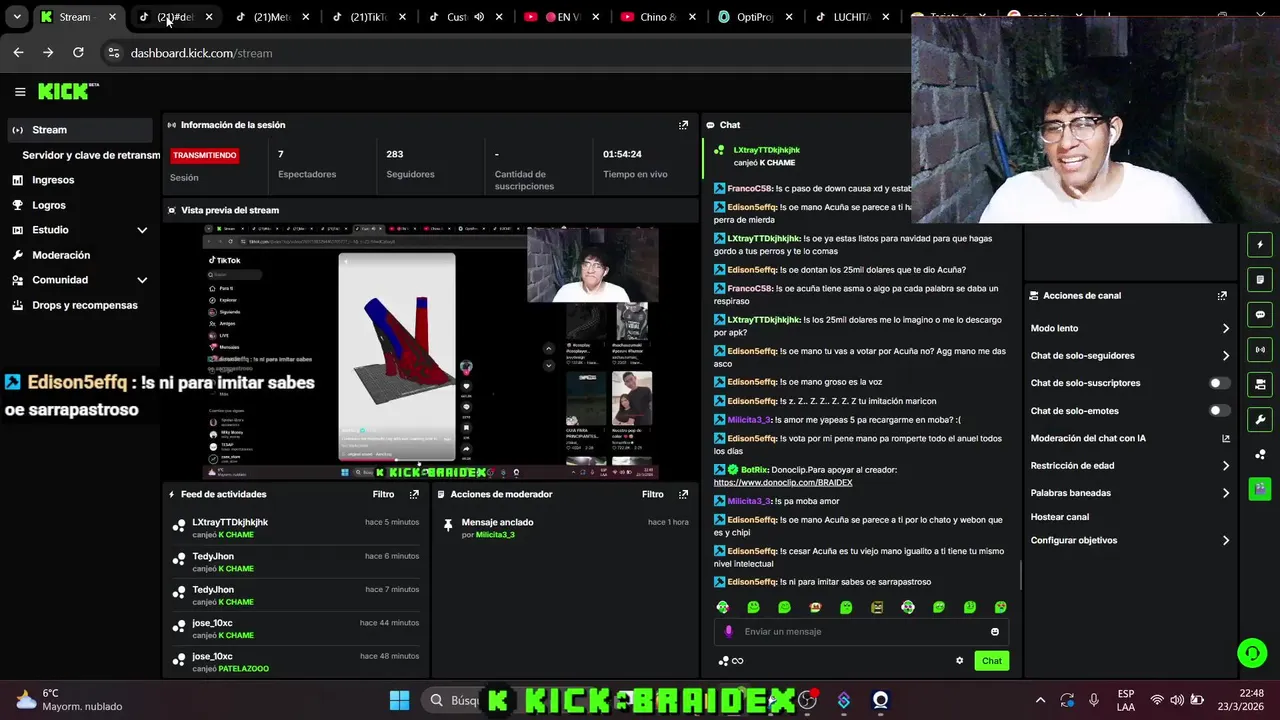Open chat settings gear icon
Image resolution: width=1280 pixels, height=720 pixels.
pos(960,660)
